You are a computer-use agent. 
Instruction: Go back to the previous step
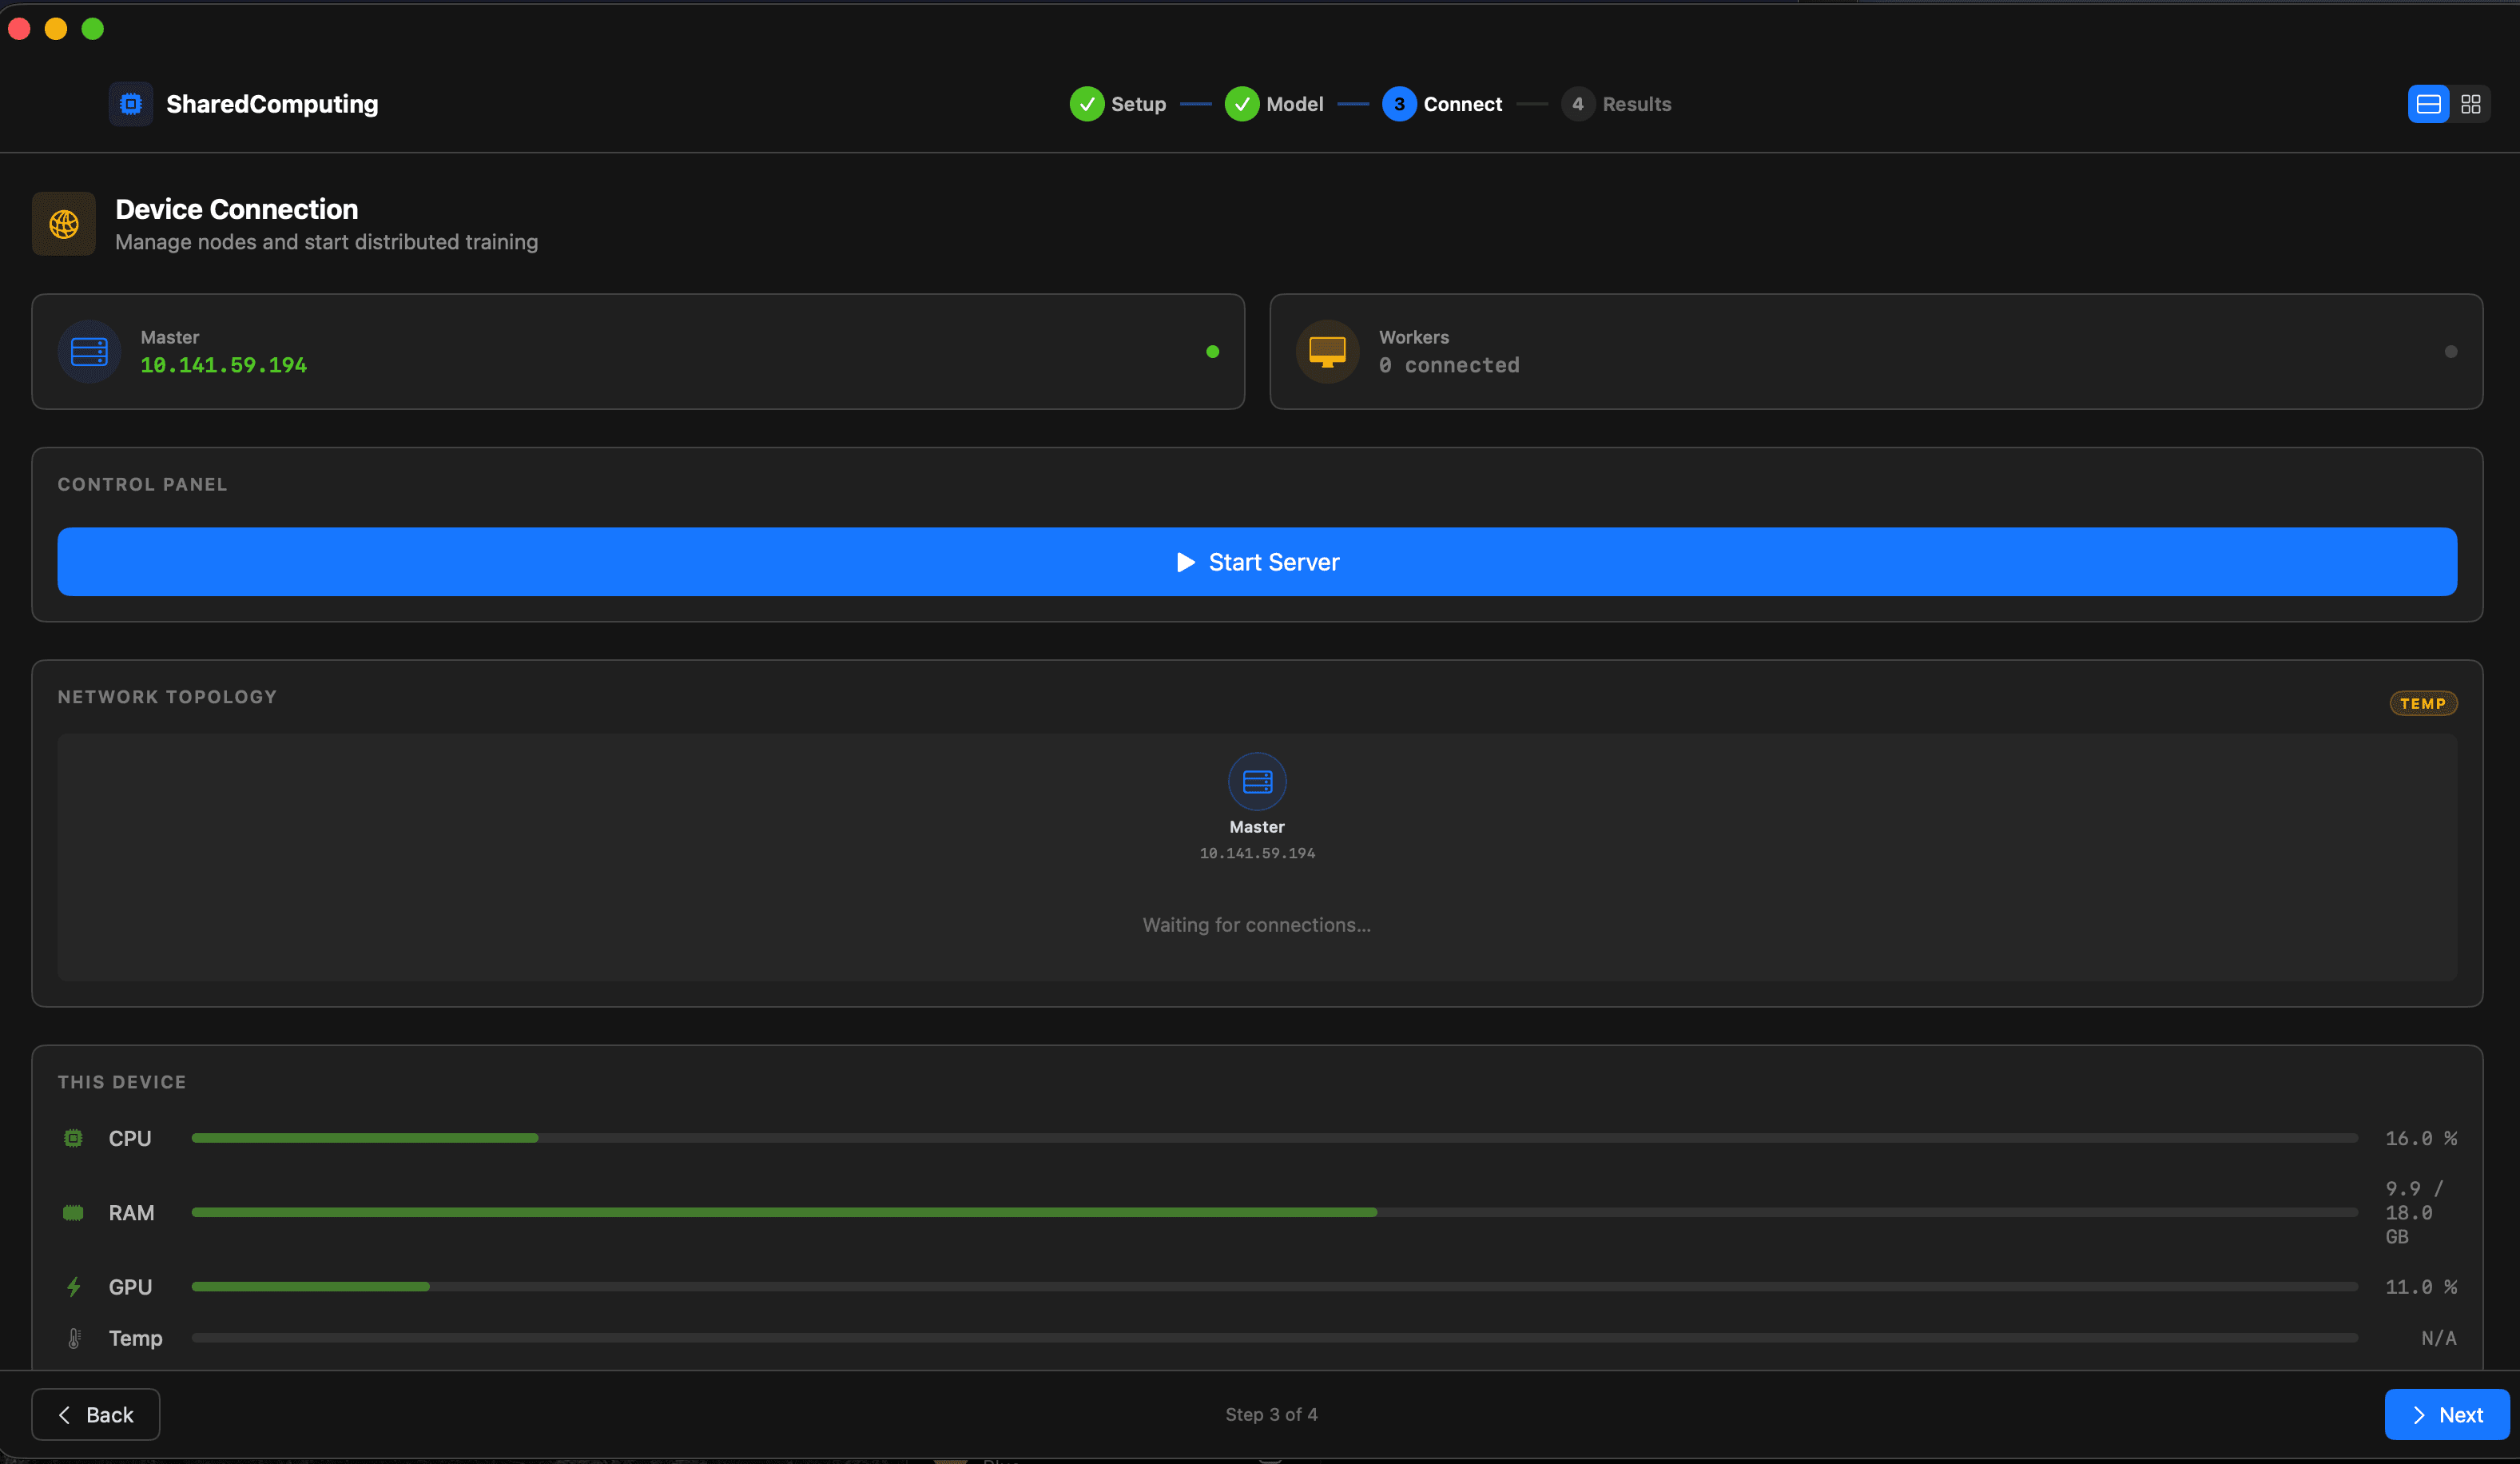96,1415
